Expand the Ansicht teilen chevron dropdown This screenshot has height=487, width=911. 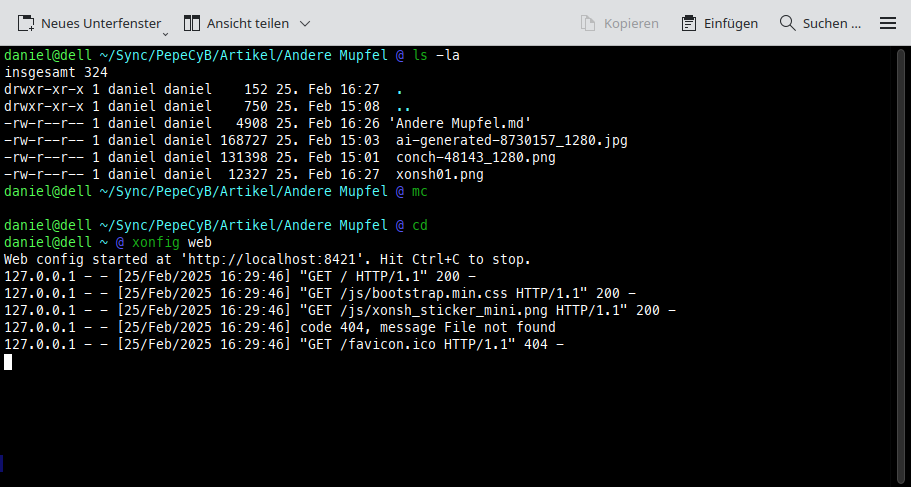305,23
